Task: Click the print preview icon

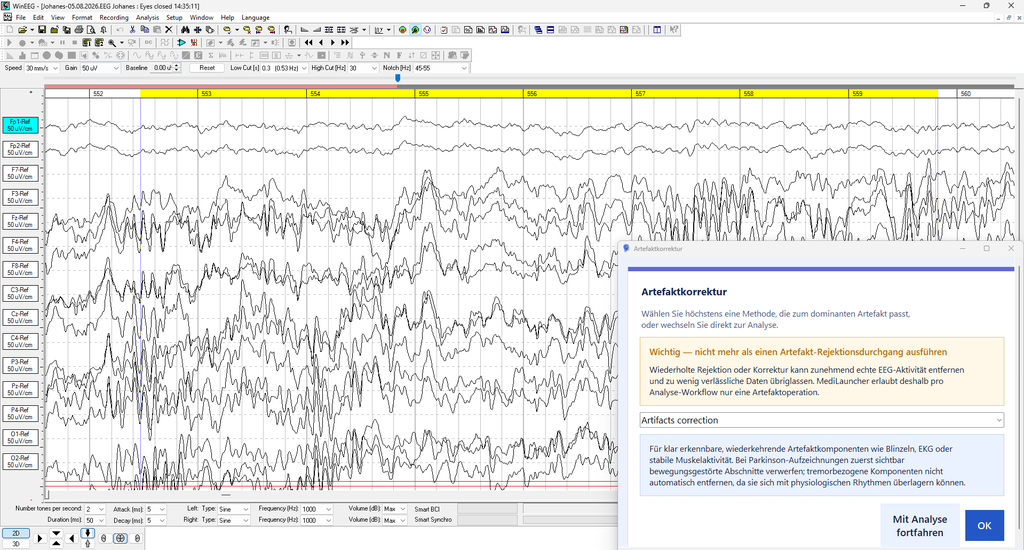Action: point(91,29)
